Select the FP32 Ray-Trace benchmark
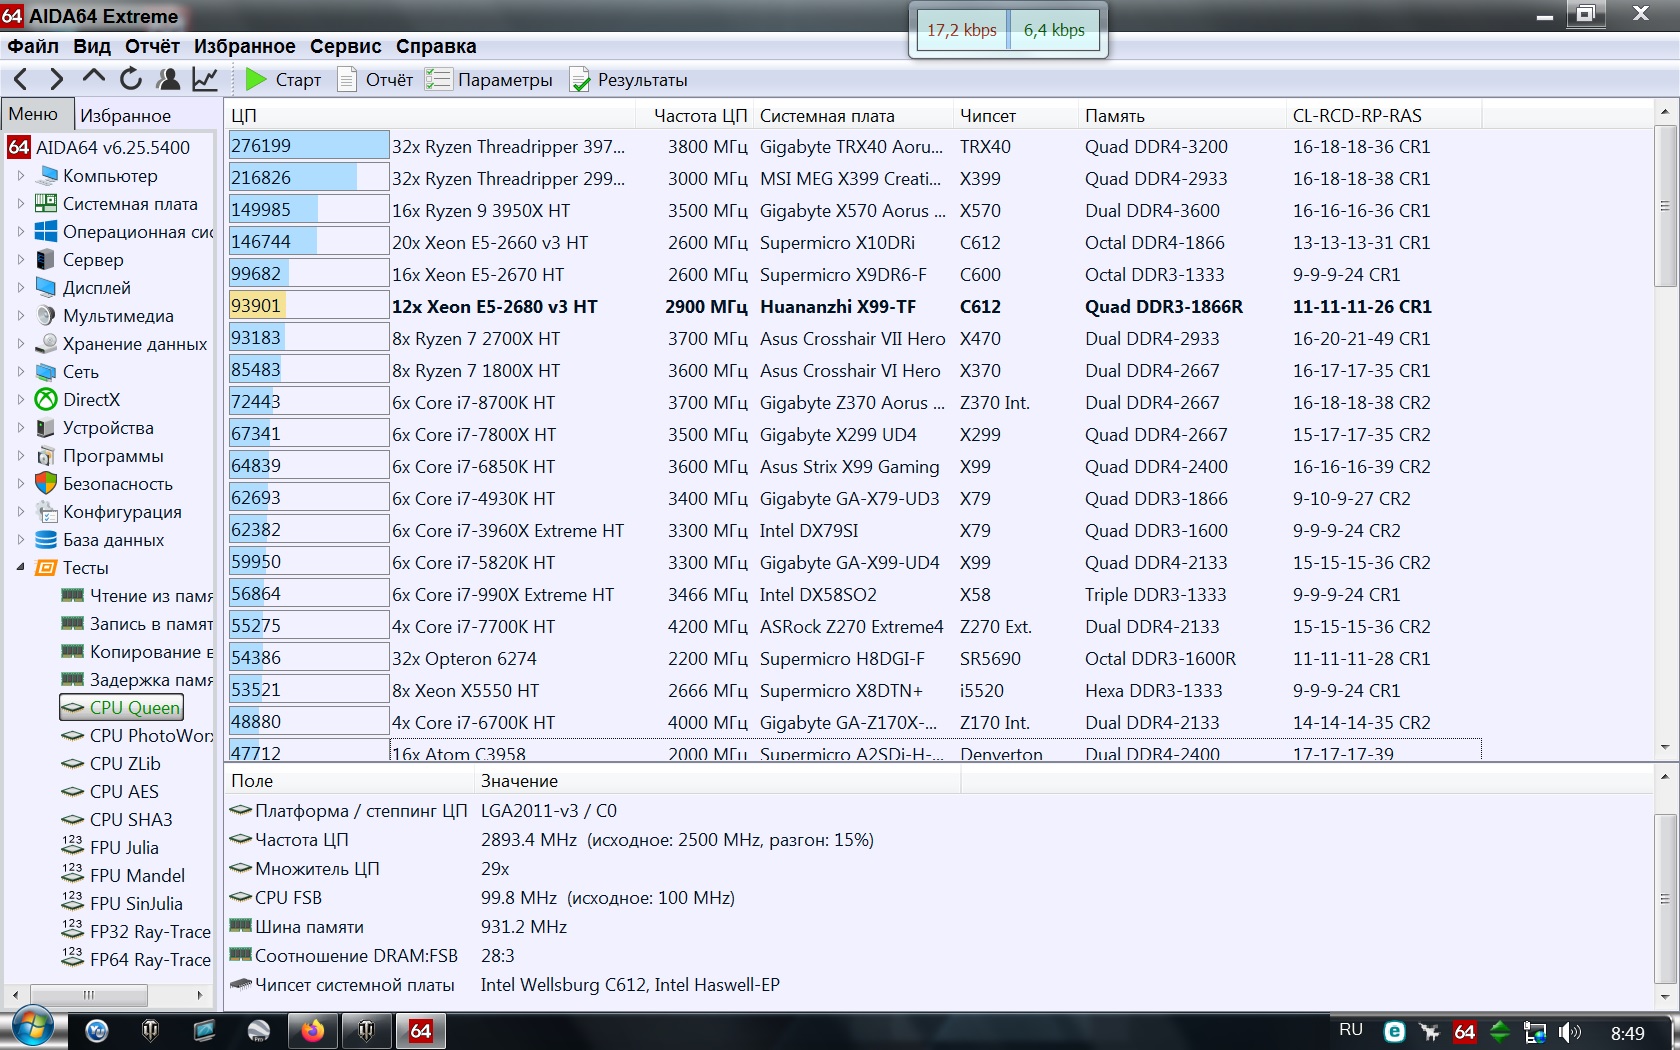 coord(136,932)
